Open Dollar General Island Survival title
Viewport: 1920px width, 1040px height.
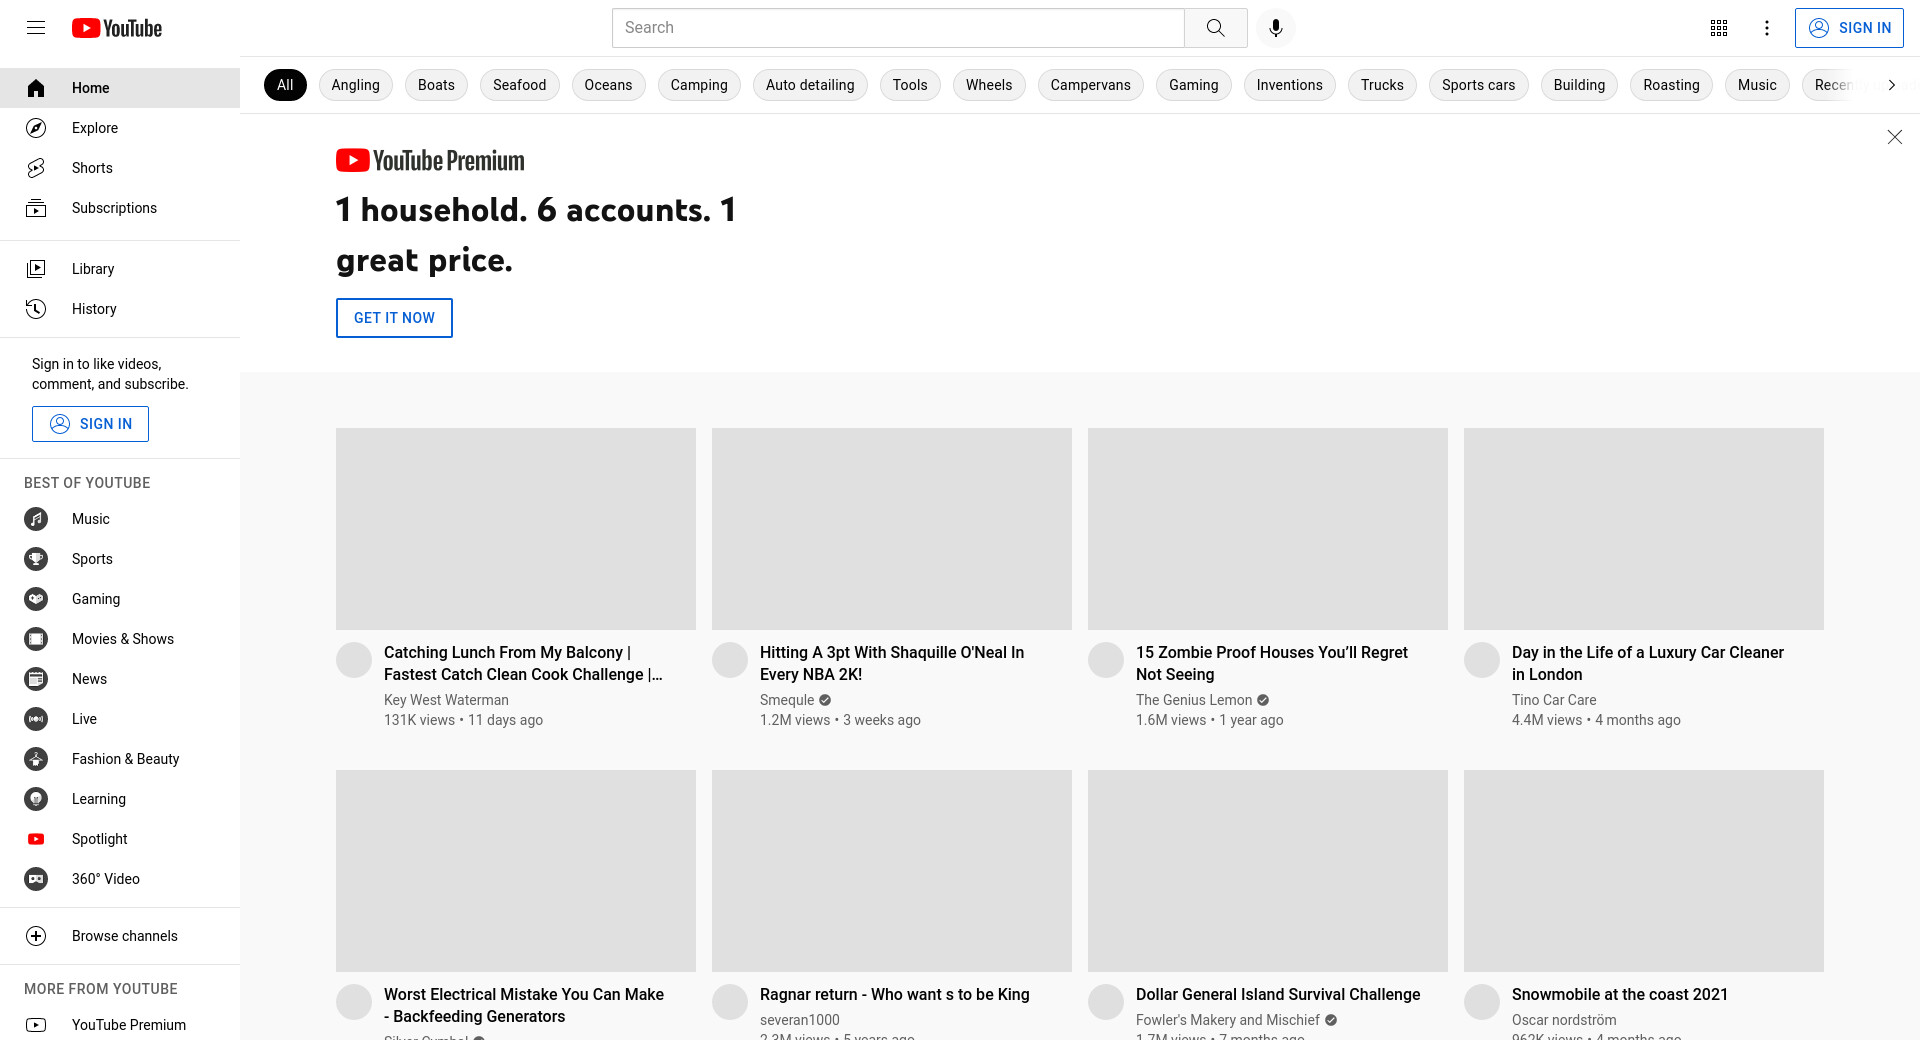coord(1278,994)
